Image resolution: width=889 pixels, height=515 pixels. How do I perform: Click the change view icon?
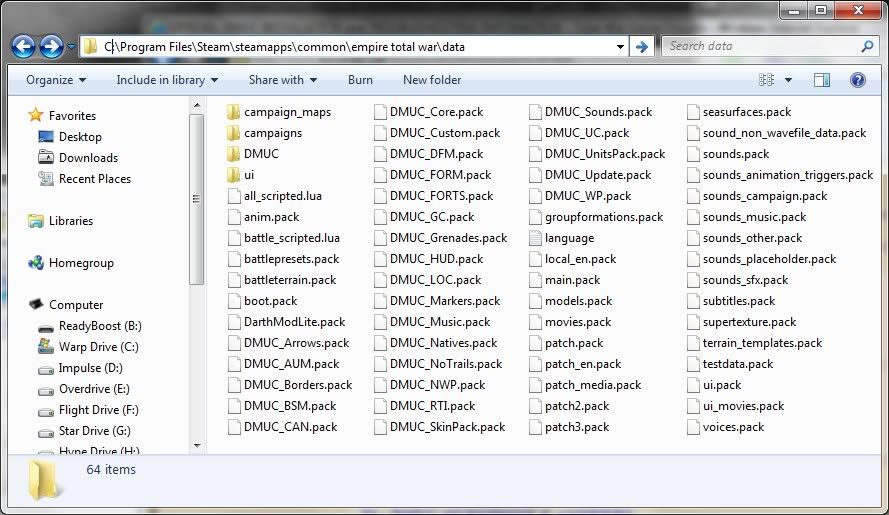(765, 80)
